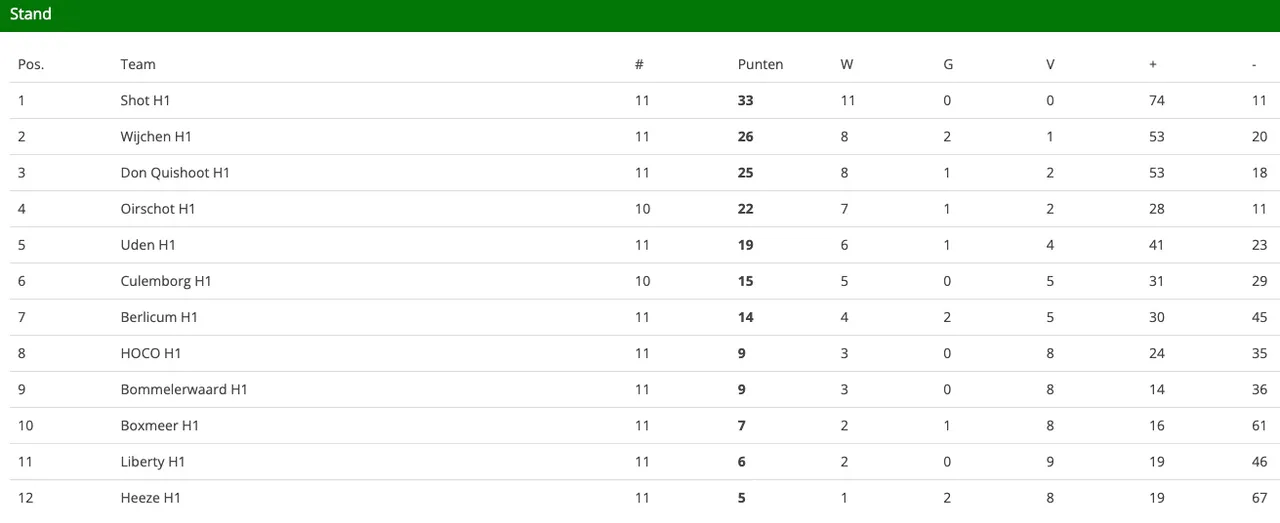Image resolution: width=1280 pixels, height=523 pixels.
Task: Click the green Stand header bar
Action: (x=640, y=15)
